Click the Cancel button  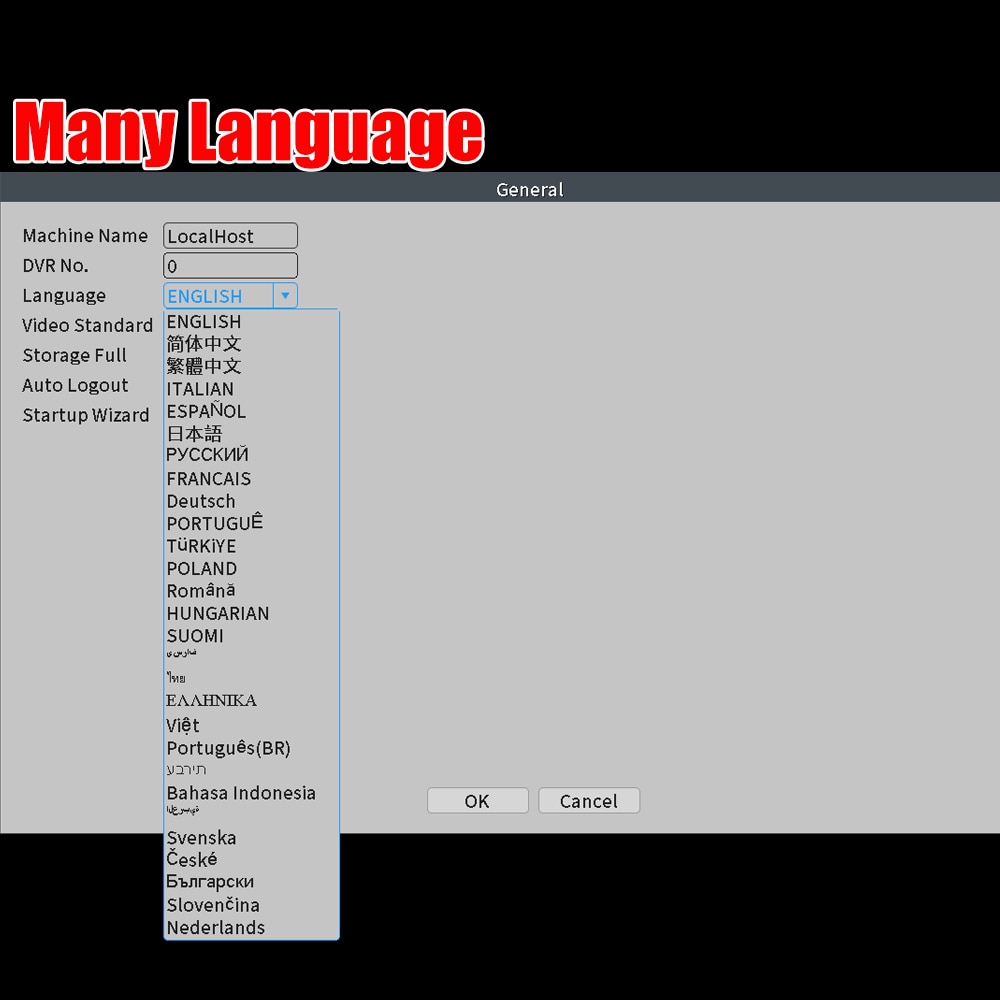click(589, 800)
